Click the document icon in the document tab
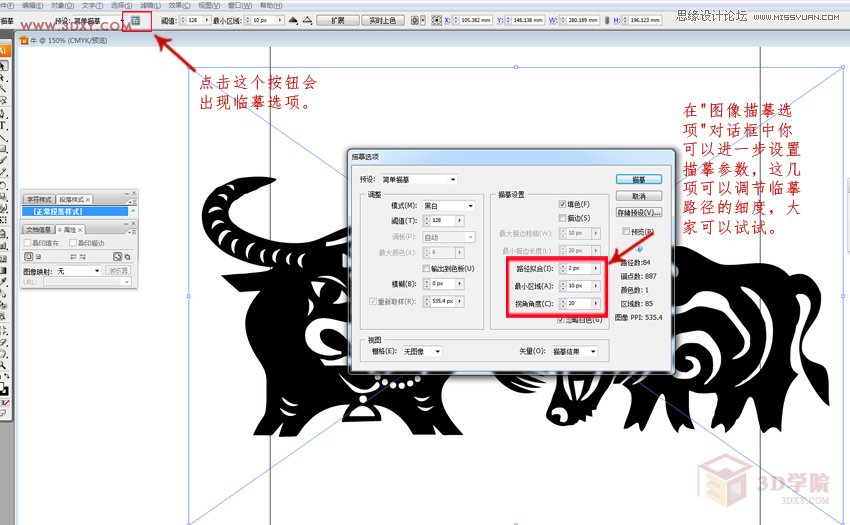 (24, 40)
